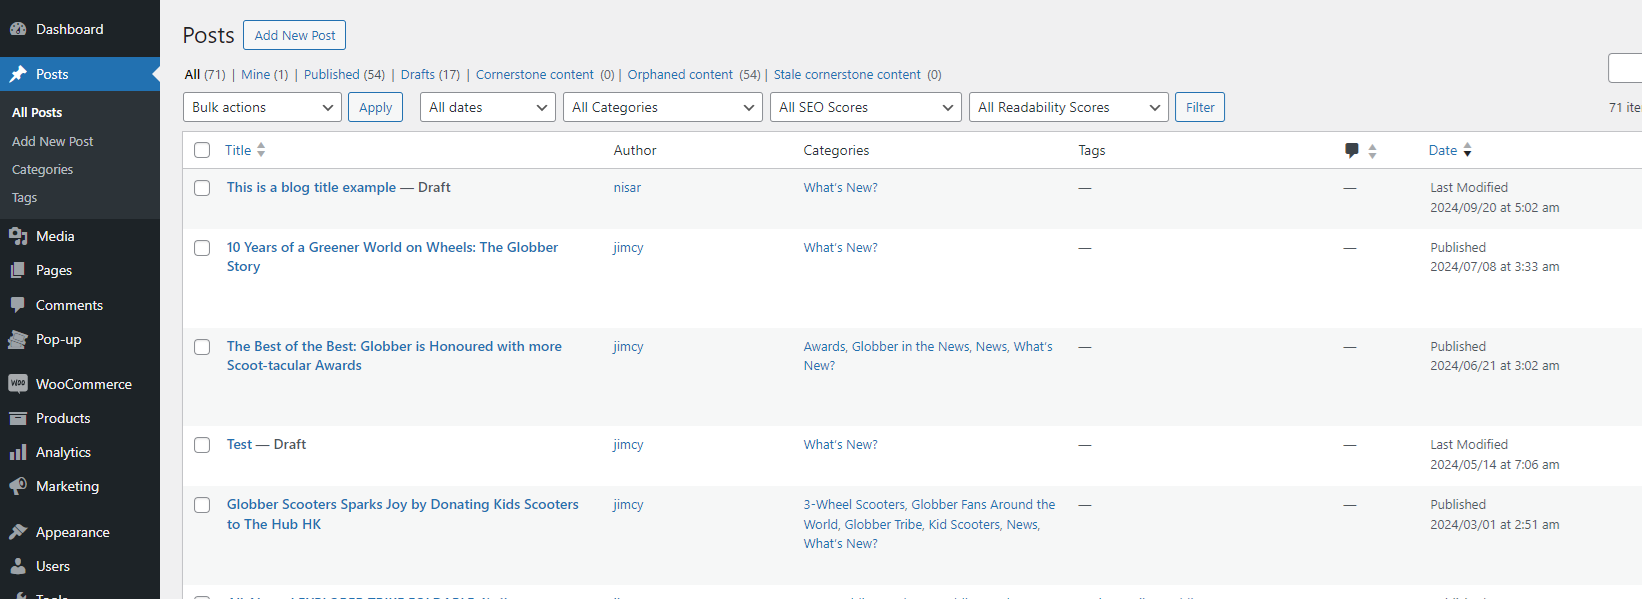Open the WooCommerce menu item
The width and height of the screenshot is (1642, 599).
[x=80, y=384]
